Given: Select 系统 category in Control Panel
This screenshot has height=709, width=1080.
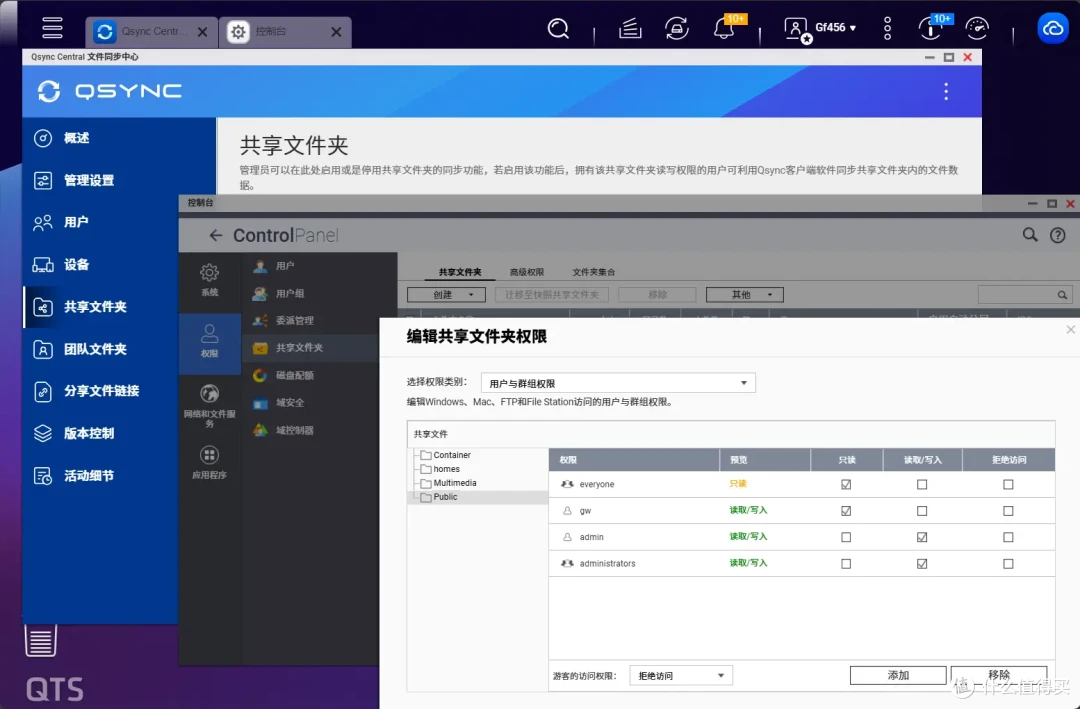Looking at the screenshot, I should [209, 280].
